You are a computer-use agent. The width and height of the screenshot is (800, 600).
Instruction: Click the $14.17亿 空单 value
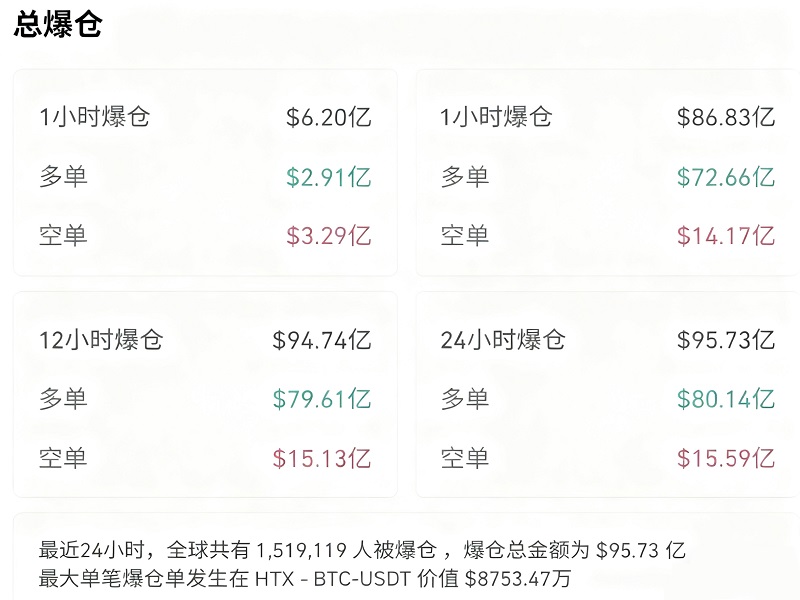coord(725,236)
